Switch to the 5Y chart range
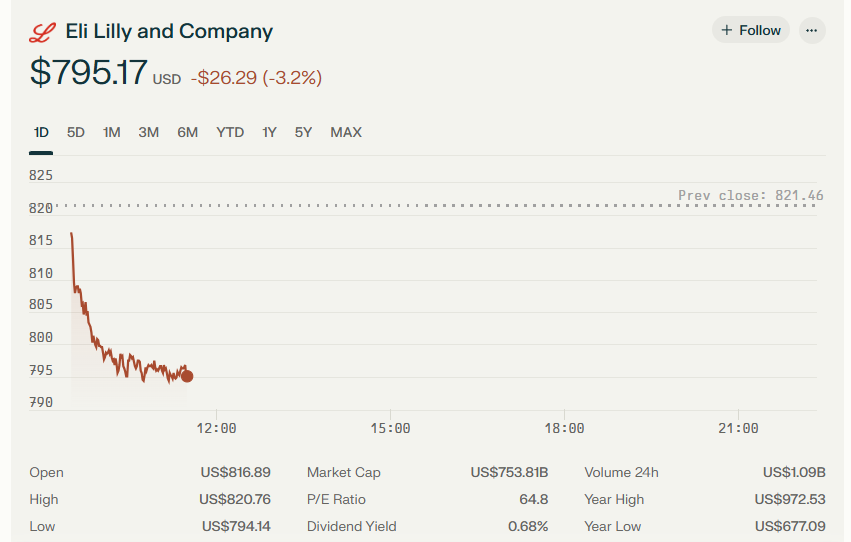The height and width of the screenshot is (542, 851). pos(303,132)
